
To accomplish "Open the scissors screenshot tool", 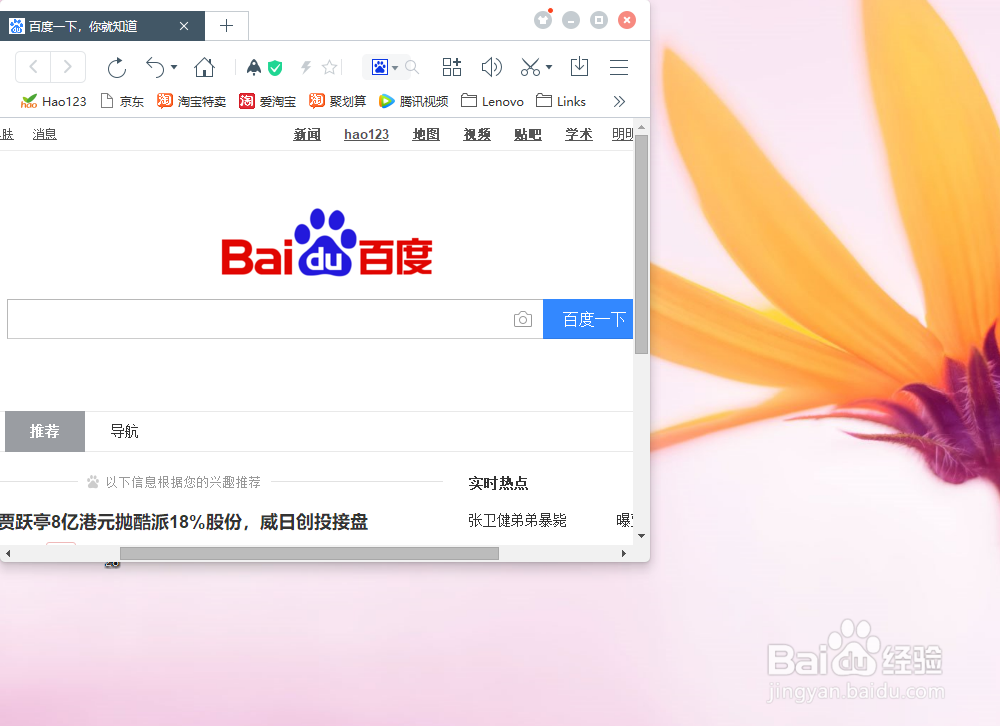I will (529, 67).
